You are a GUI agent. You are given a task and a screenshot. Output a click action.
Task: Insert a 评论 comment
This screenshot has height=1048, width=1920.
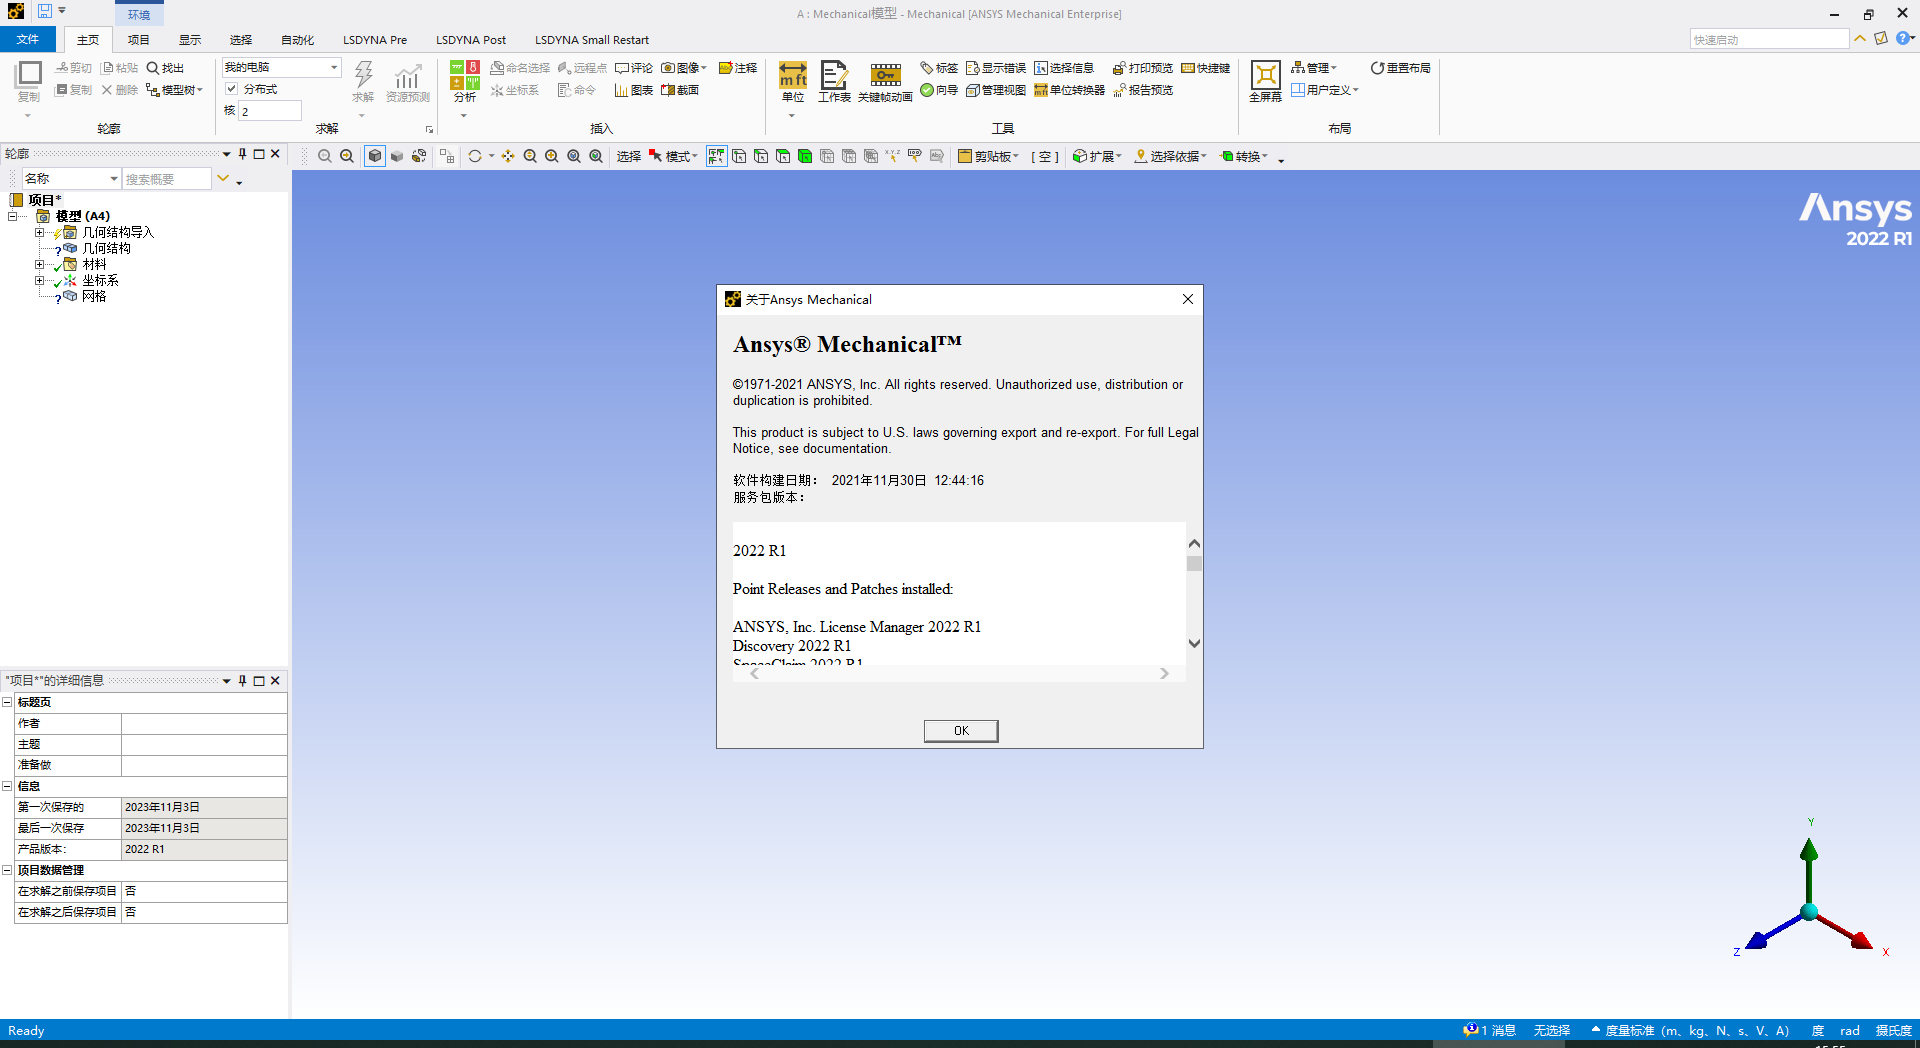coord(634,68)
